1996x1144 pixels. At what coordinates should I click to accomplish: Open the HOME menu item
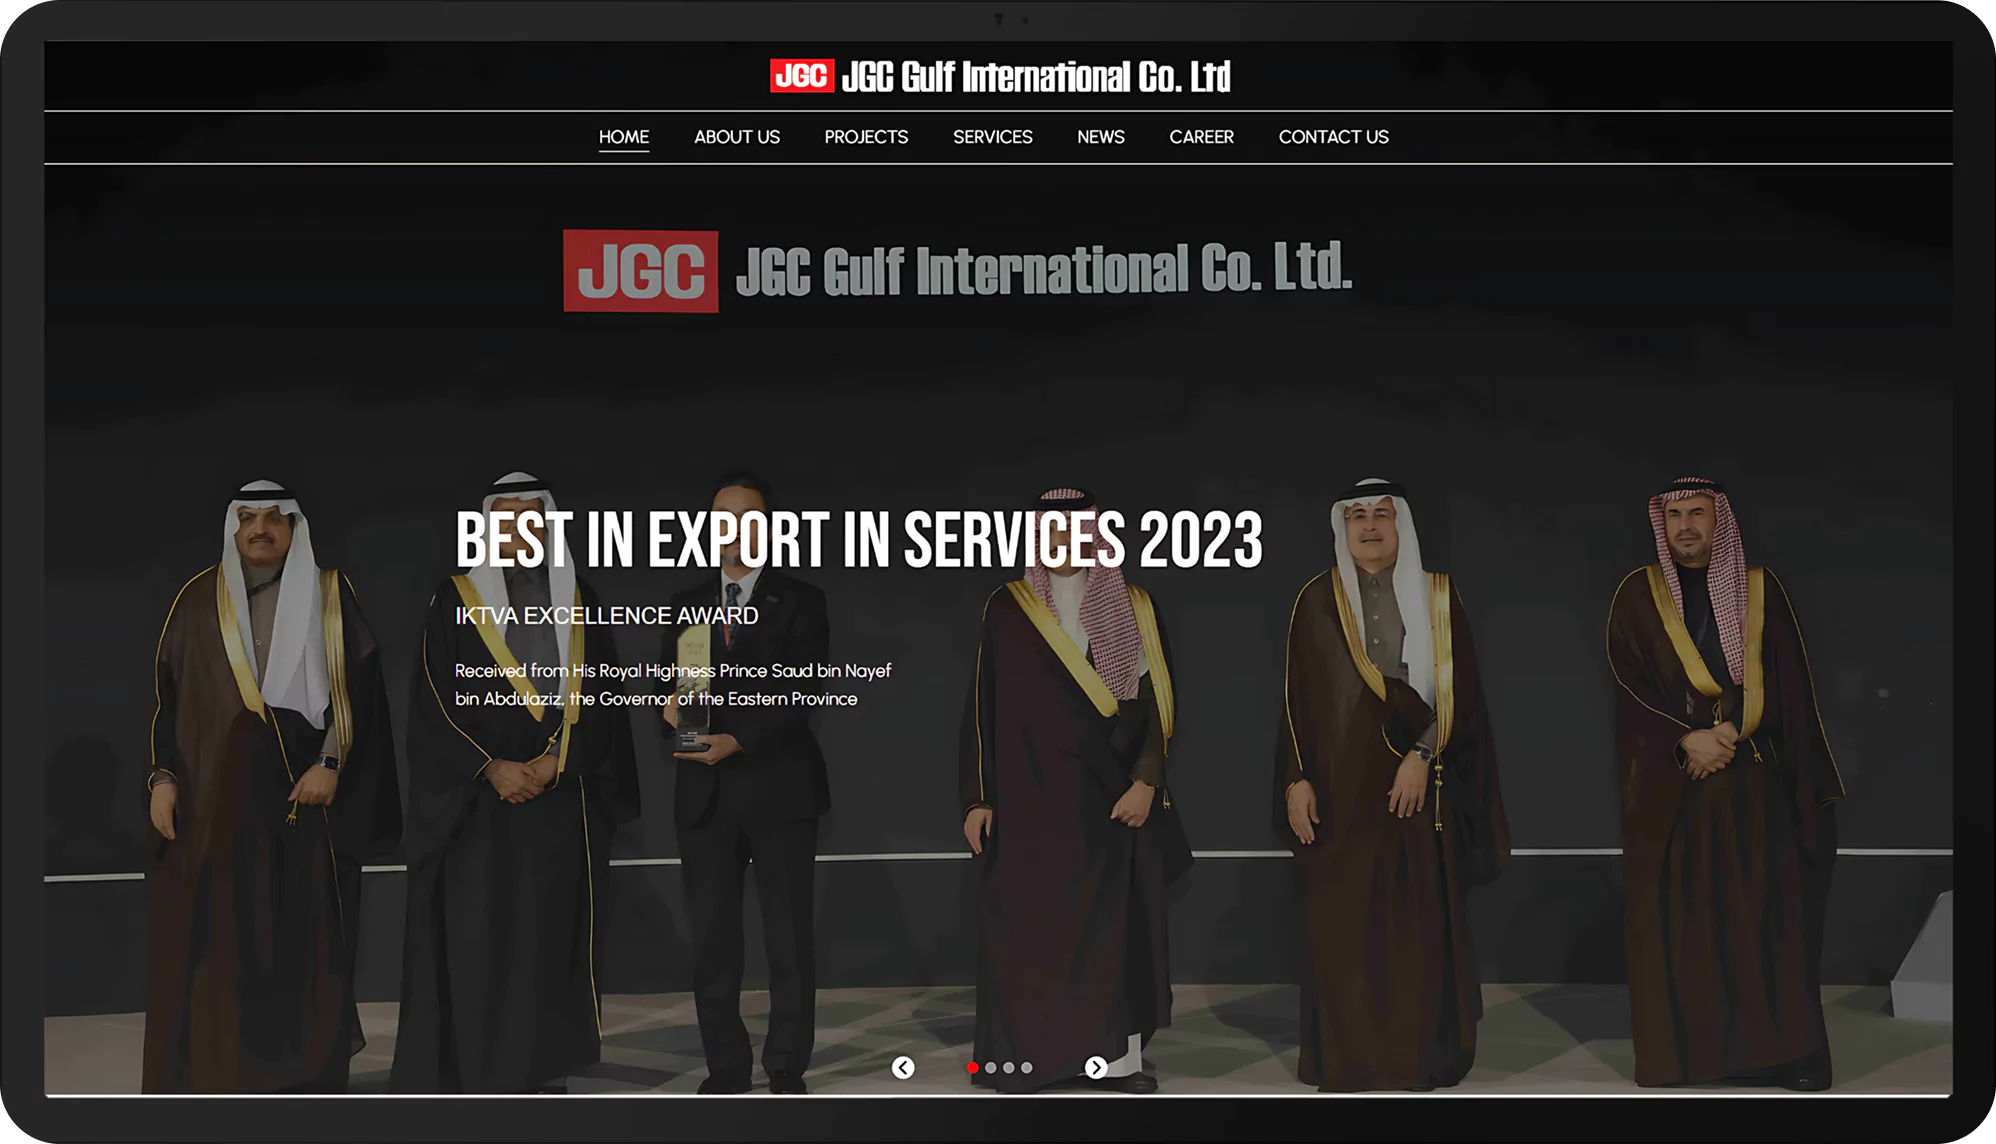624,137
